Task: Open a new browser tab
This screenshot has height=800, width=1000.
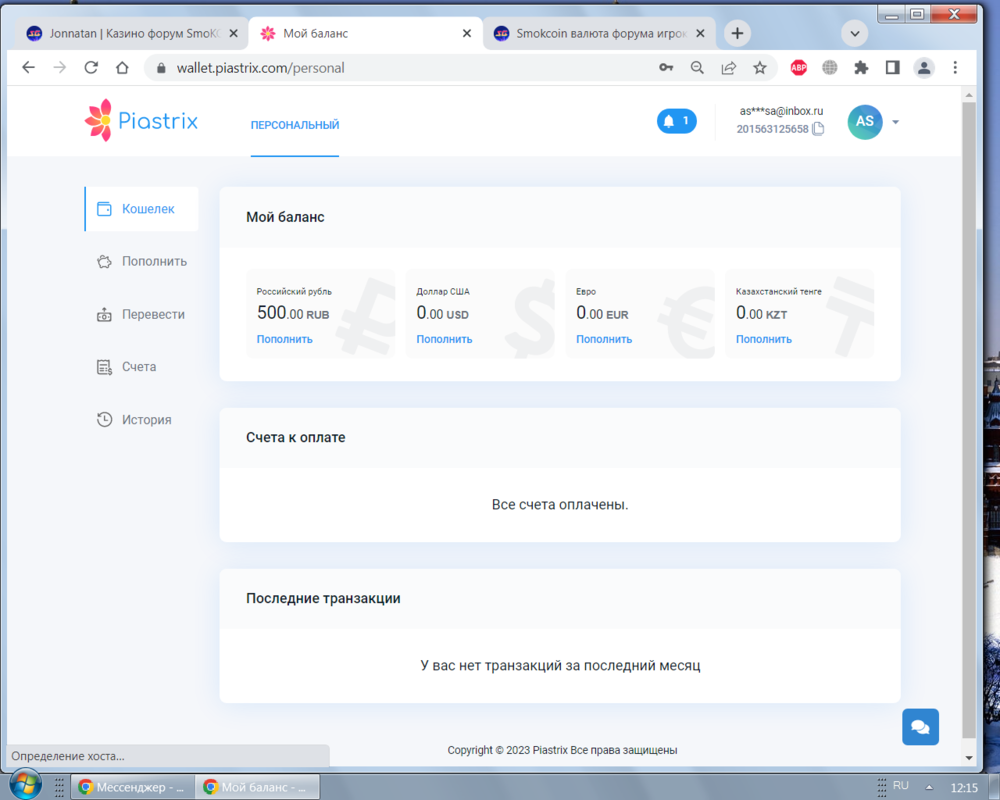Action: click(x=737, y=33)
